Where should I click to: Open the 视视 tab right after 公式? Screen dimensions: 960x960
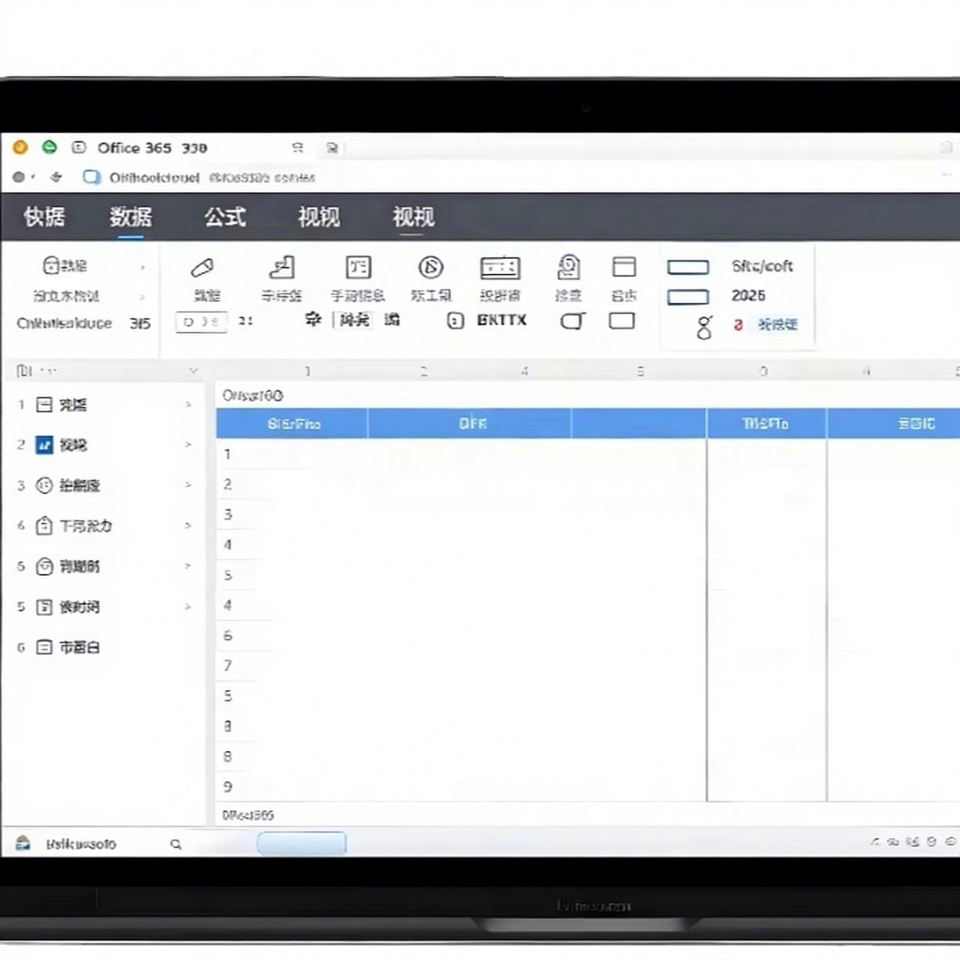[319, 217]
